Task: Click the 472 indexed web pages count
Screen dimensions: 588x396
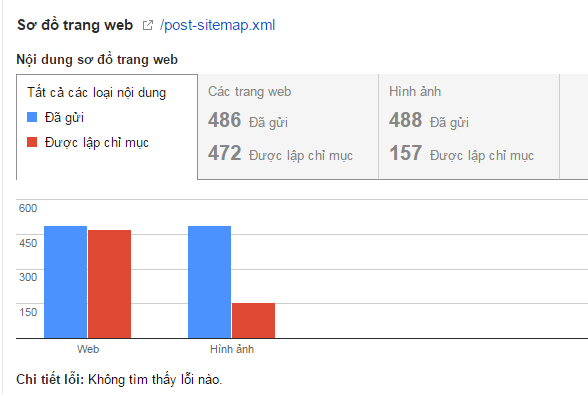Action: click(280, 153)
